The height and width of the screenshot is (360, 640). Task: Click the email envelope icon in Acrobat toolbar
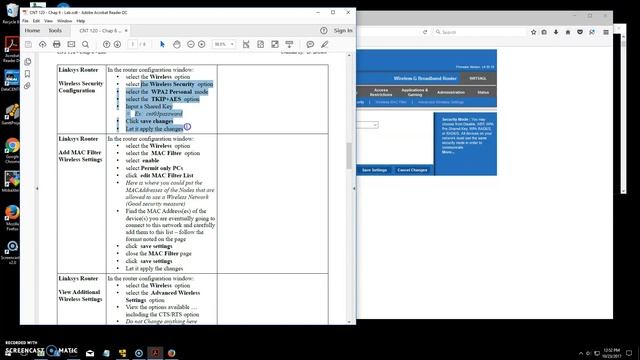point(71,44)
